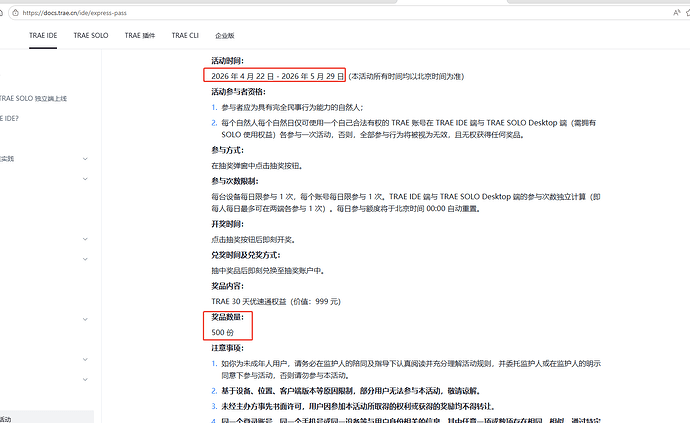Click the 兑奖时间及兑奖方式 heading
690x423 pixels.
click(x=246, y=255)
